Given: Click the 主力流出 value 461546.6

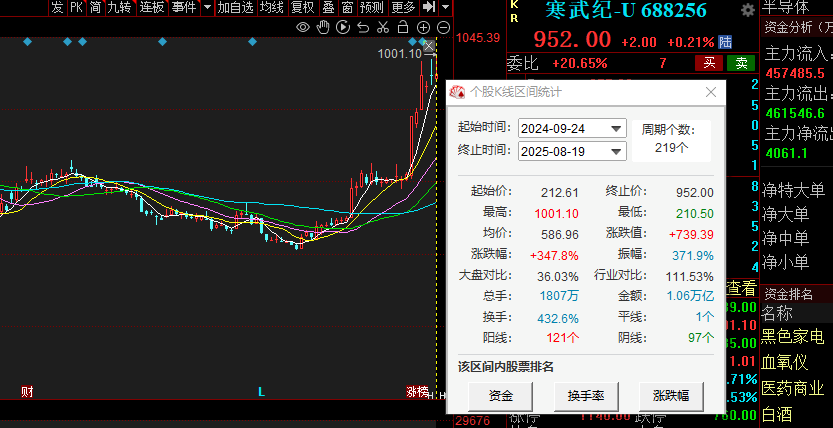Looking at the screenshot, I should click(x=795, y=113).
